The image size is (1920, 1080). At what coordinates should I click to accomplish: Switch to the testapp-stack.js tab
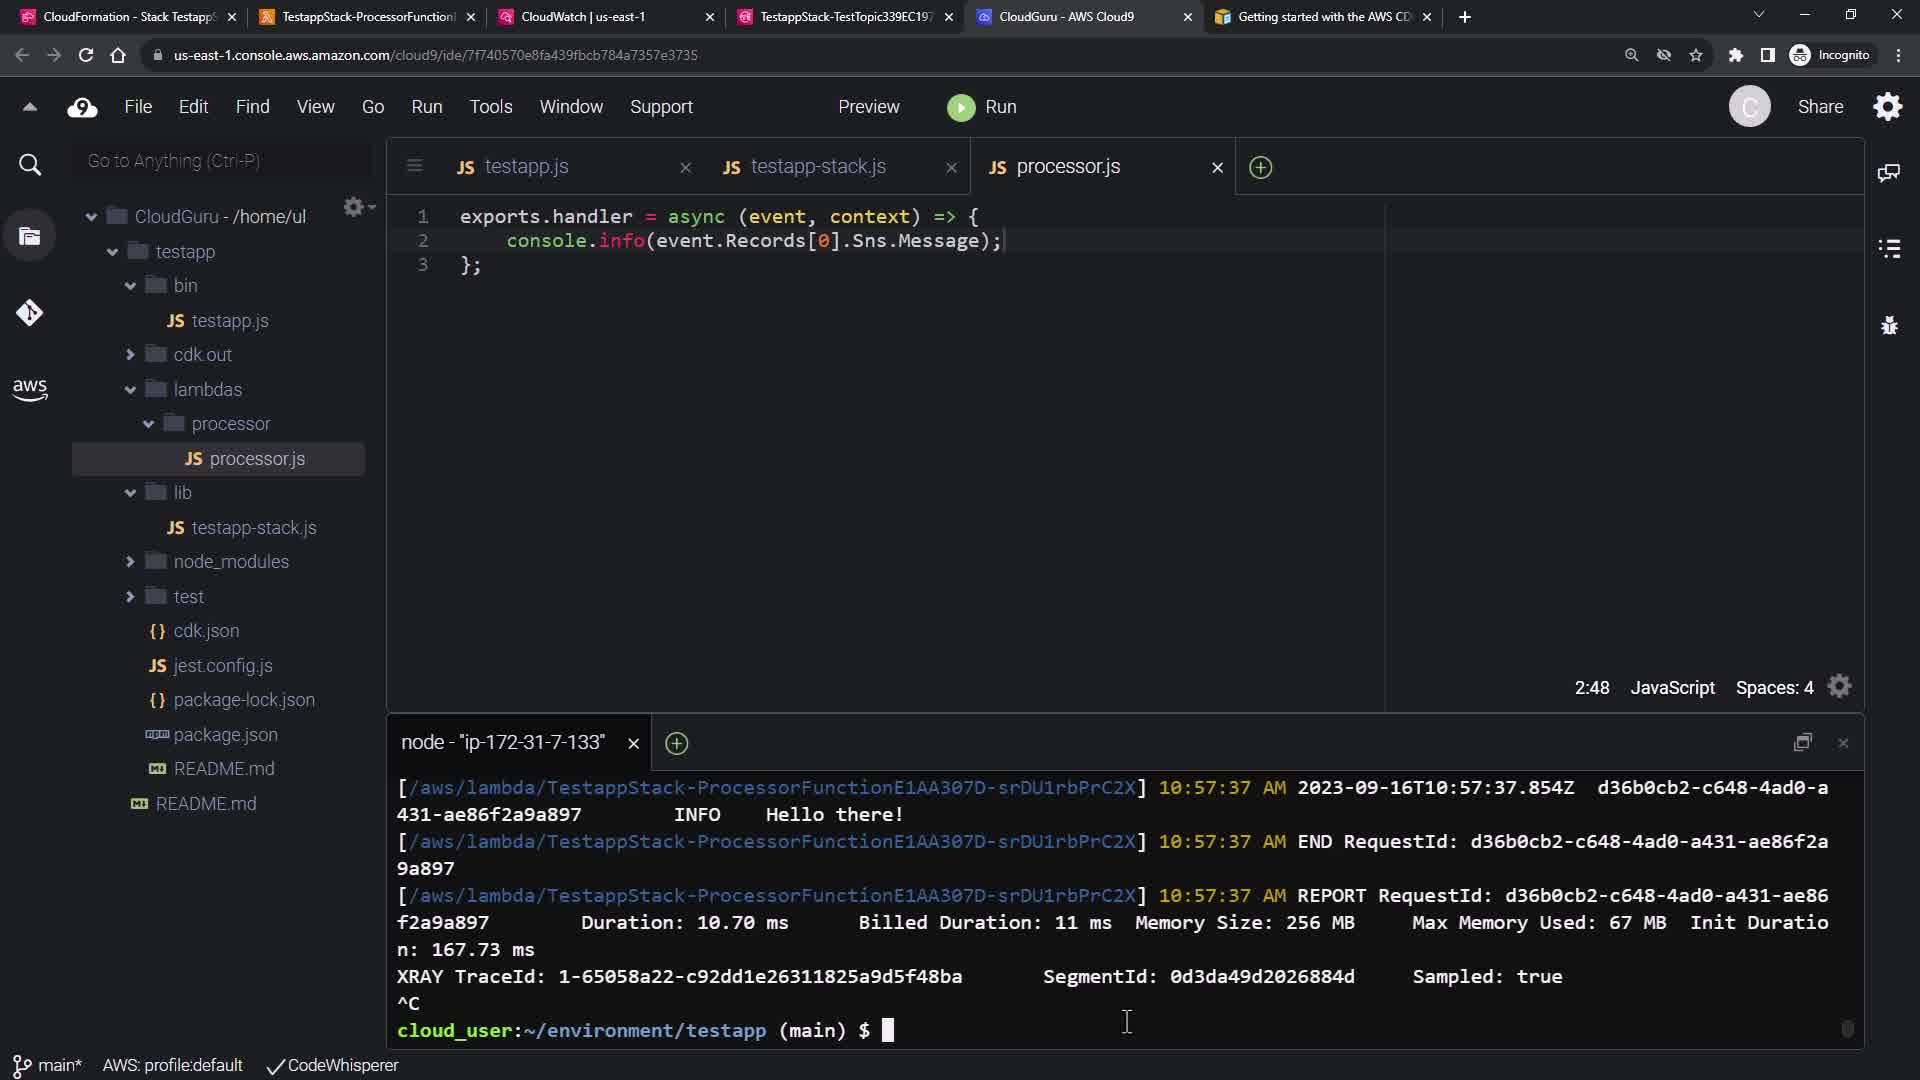click(x=817, y=167)
